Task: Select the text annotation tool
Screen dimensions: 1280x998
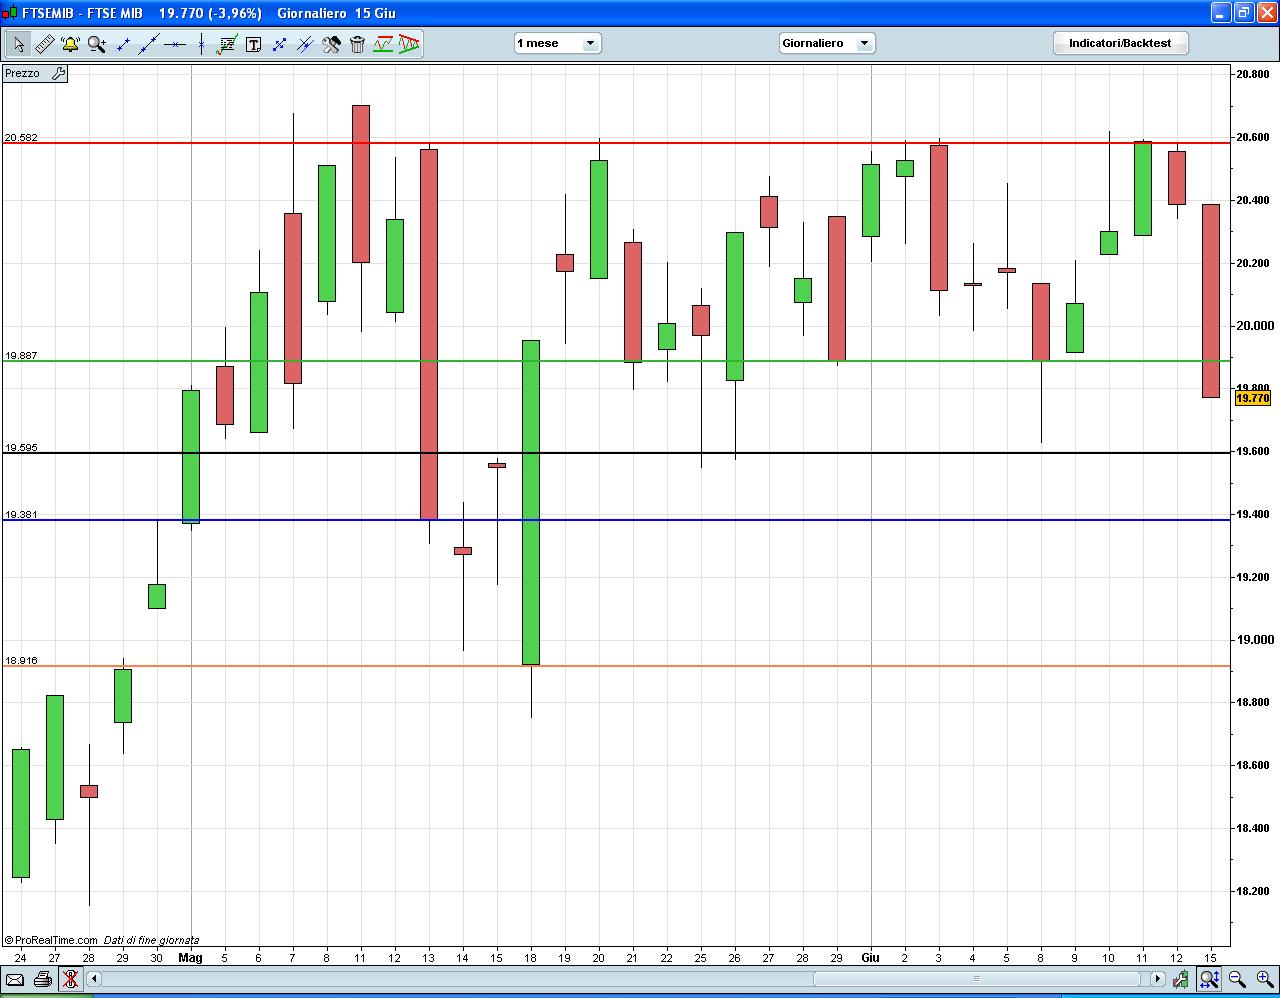Action: pos(253,44)
